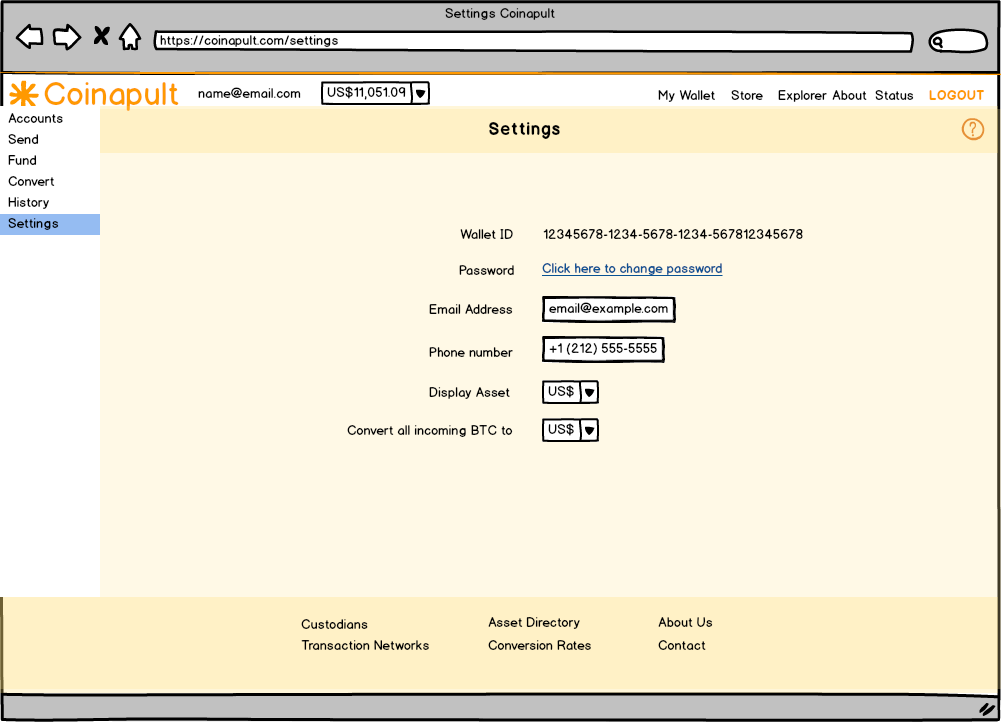Select Accounts in the sidebar
The image size is (1001, 722).
pyautogui.click(x=35, y=118)
